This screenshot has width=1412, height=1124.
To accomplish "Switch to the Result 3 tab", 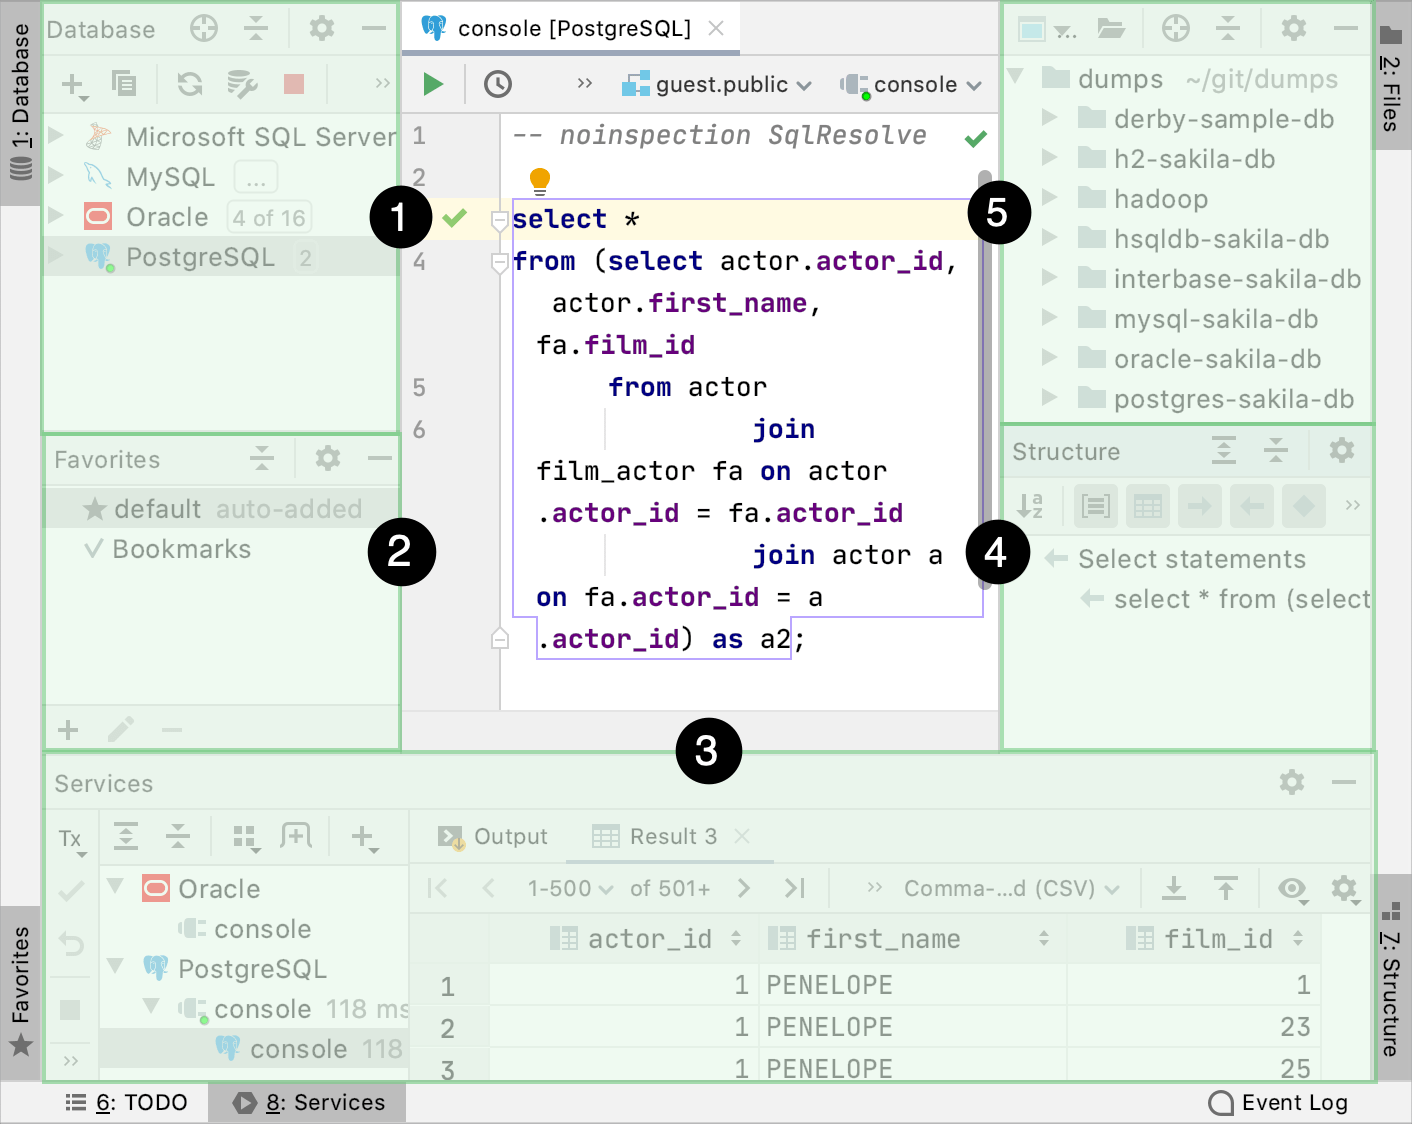I will (x=672, y=837).
